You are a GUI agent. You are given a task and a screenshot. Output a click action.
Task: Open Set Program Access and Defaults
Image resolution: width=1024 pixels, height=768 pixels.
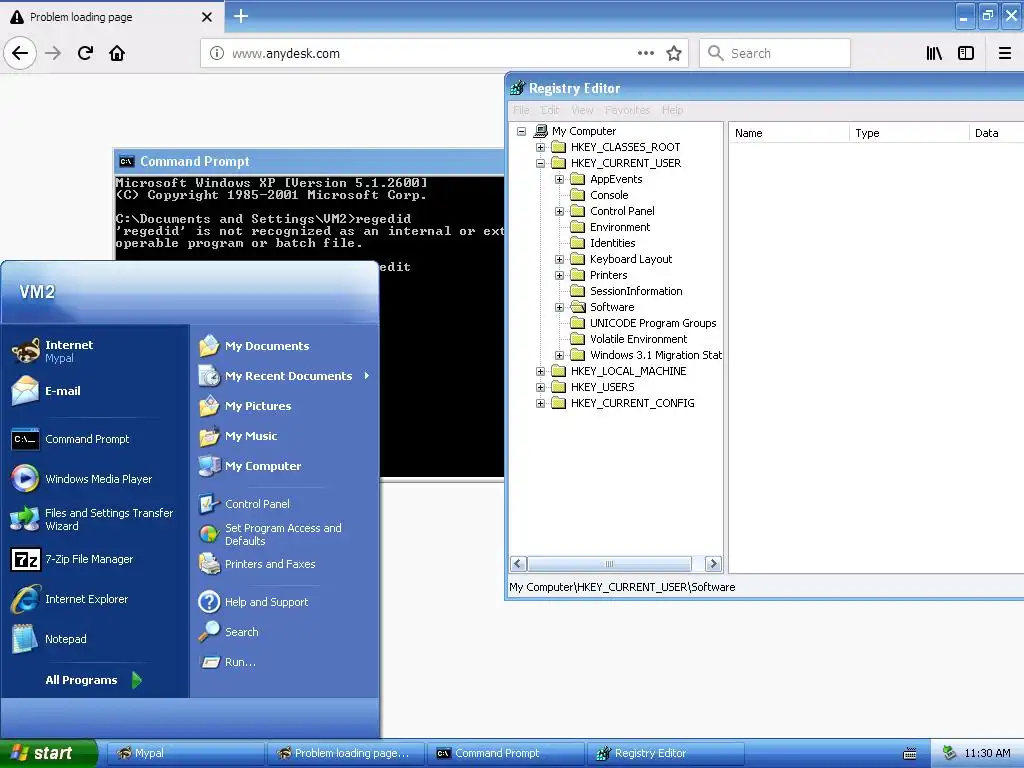coord(270,534)
